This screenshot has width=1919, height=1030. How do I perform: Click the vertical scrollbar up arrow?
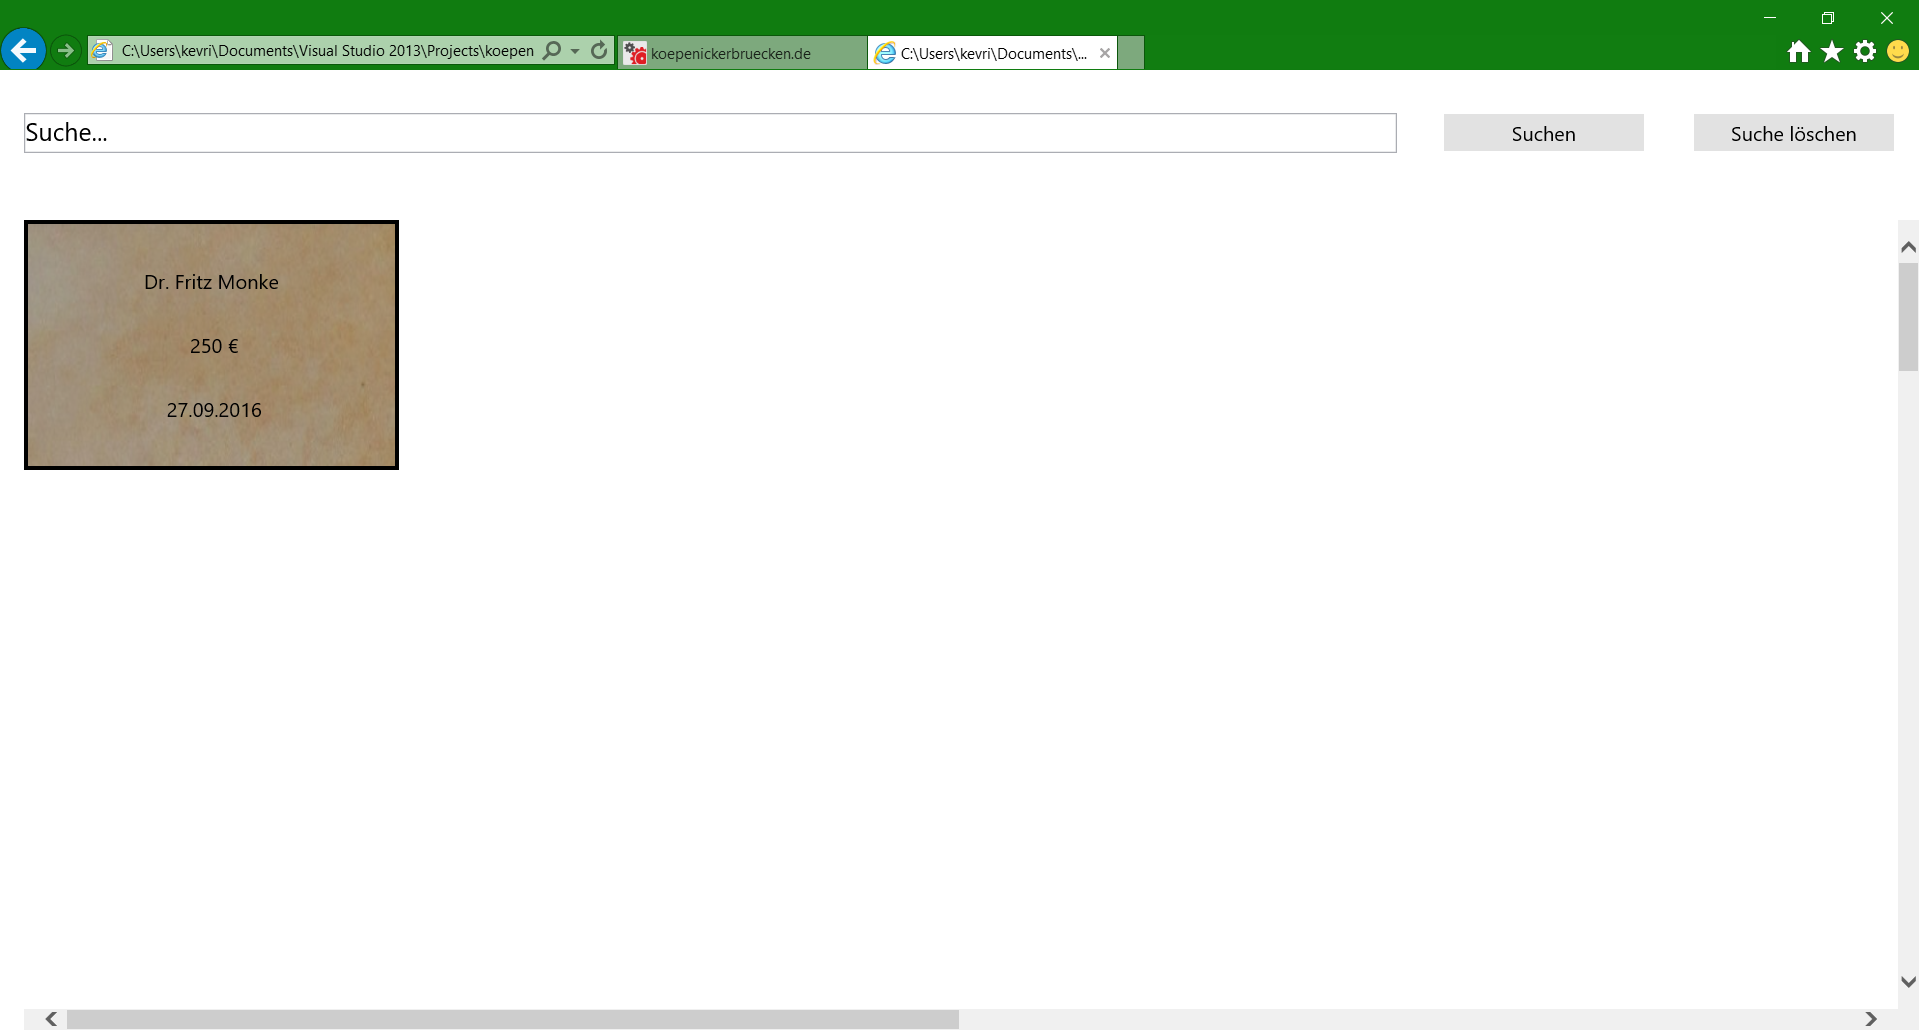coord(1908,247)
